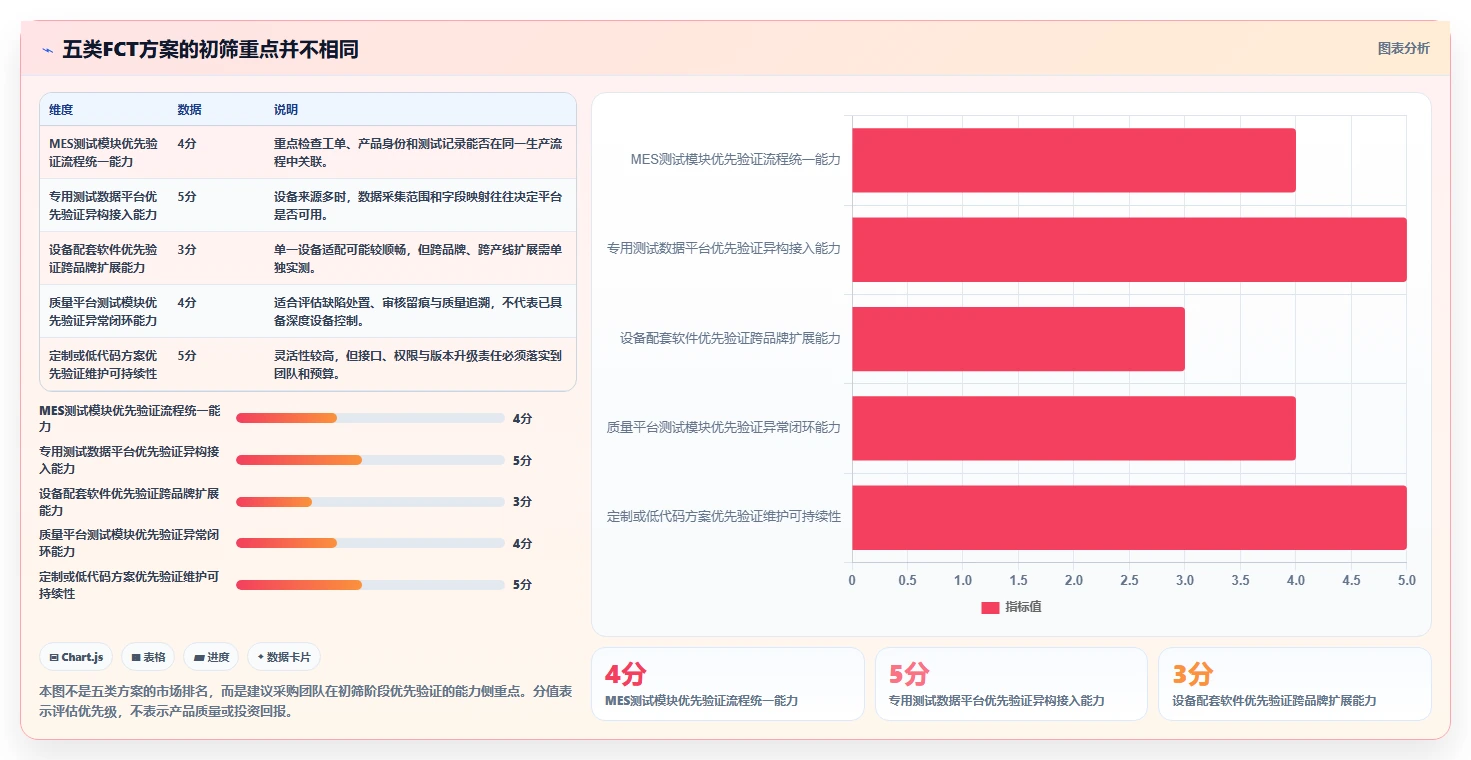Click the page title 五类FCT方案的初筛重点并不相同
The image size is (1471, 760).
click(x=210, y=50)
